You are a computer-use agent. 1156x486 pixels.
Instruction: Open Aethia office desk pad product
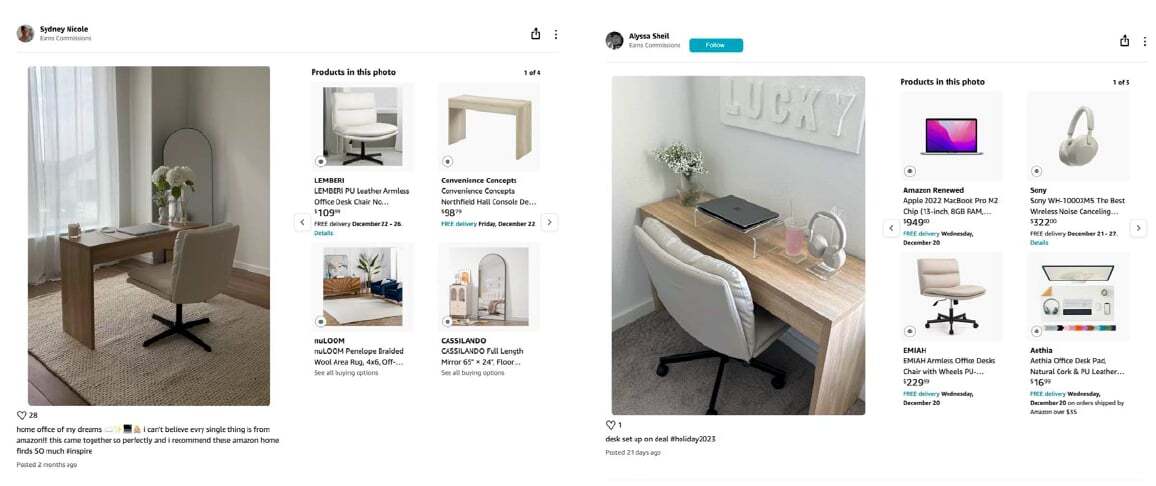(1077, 296)
